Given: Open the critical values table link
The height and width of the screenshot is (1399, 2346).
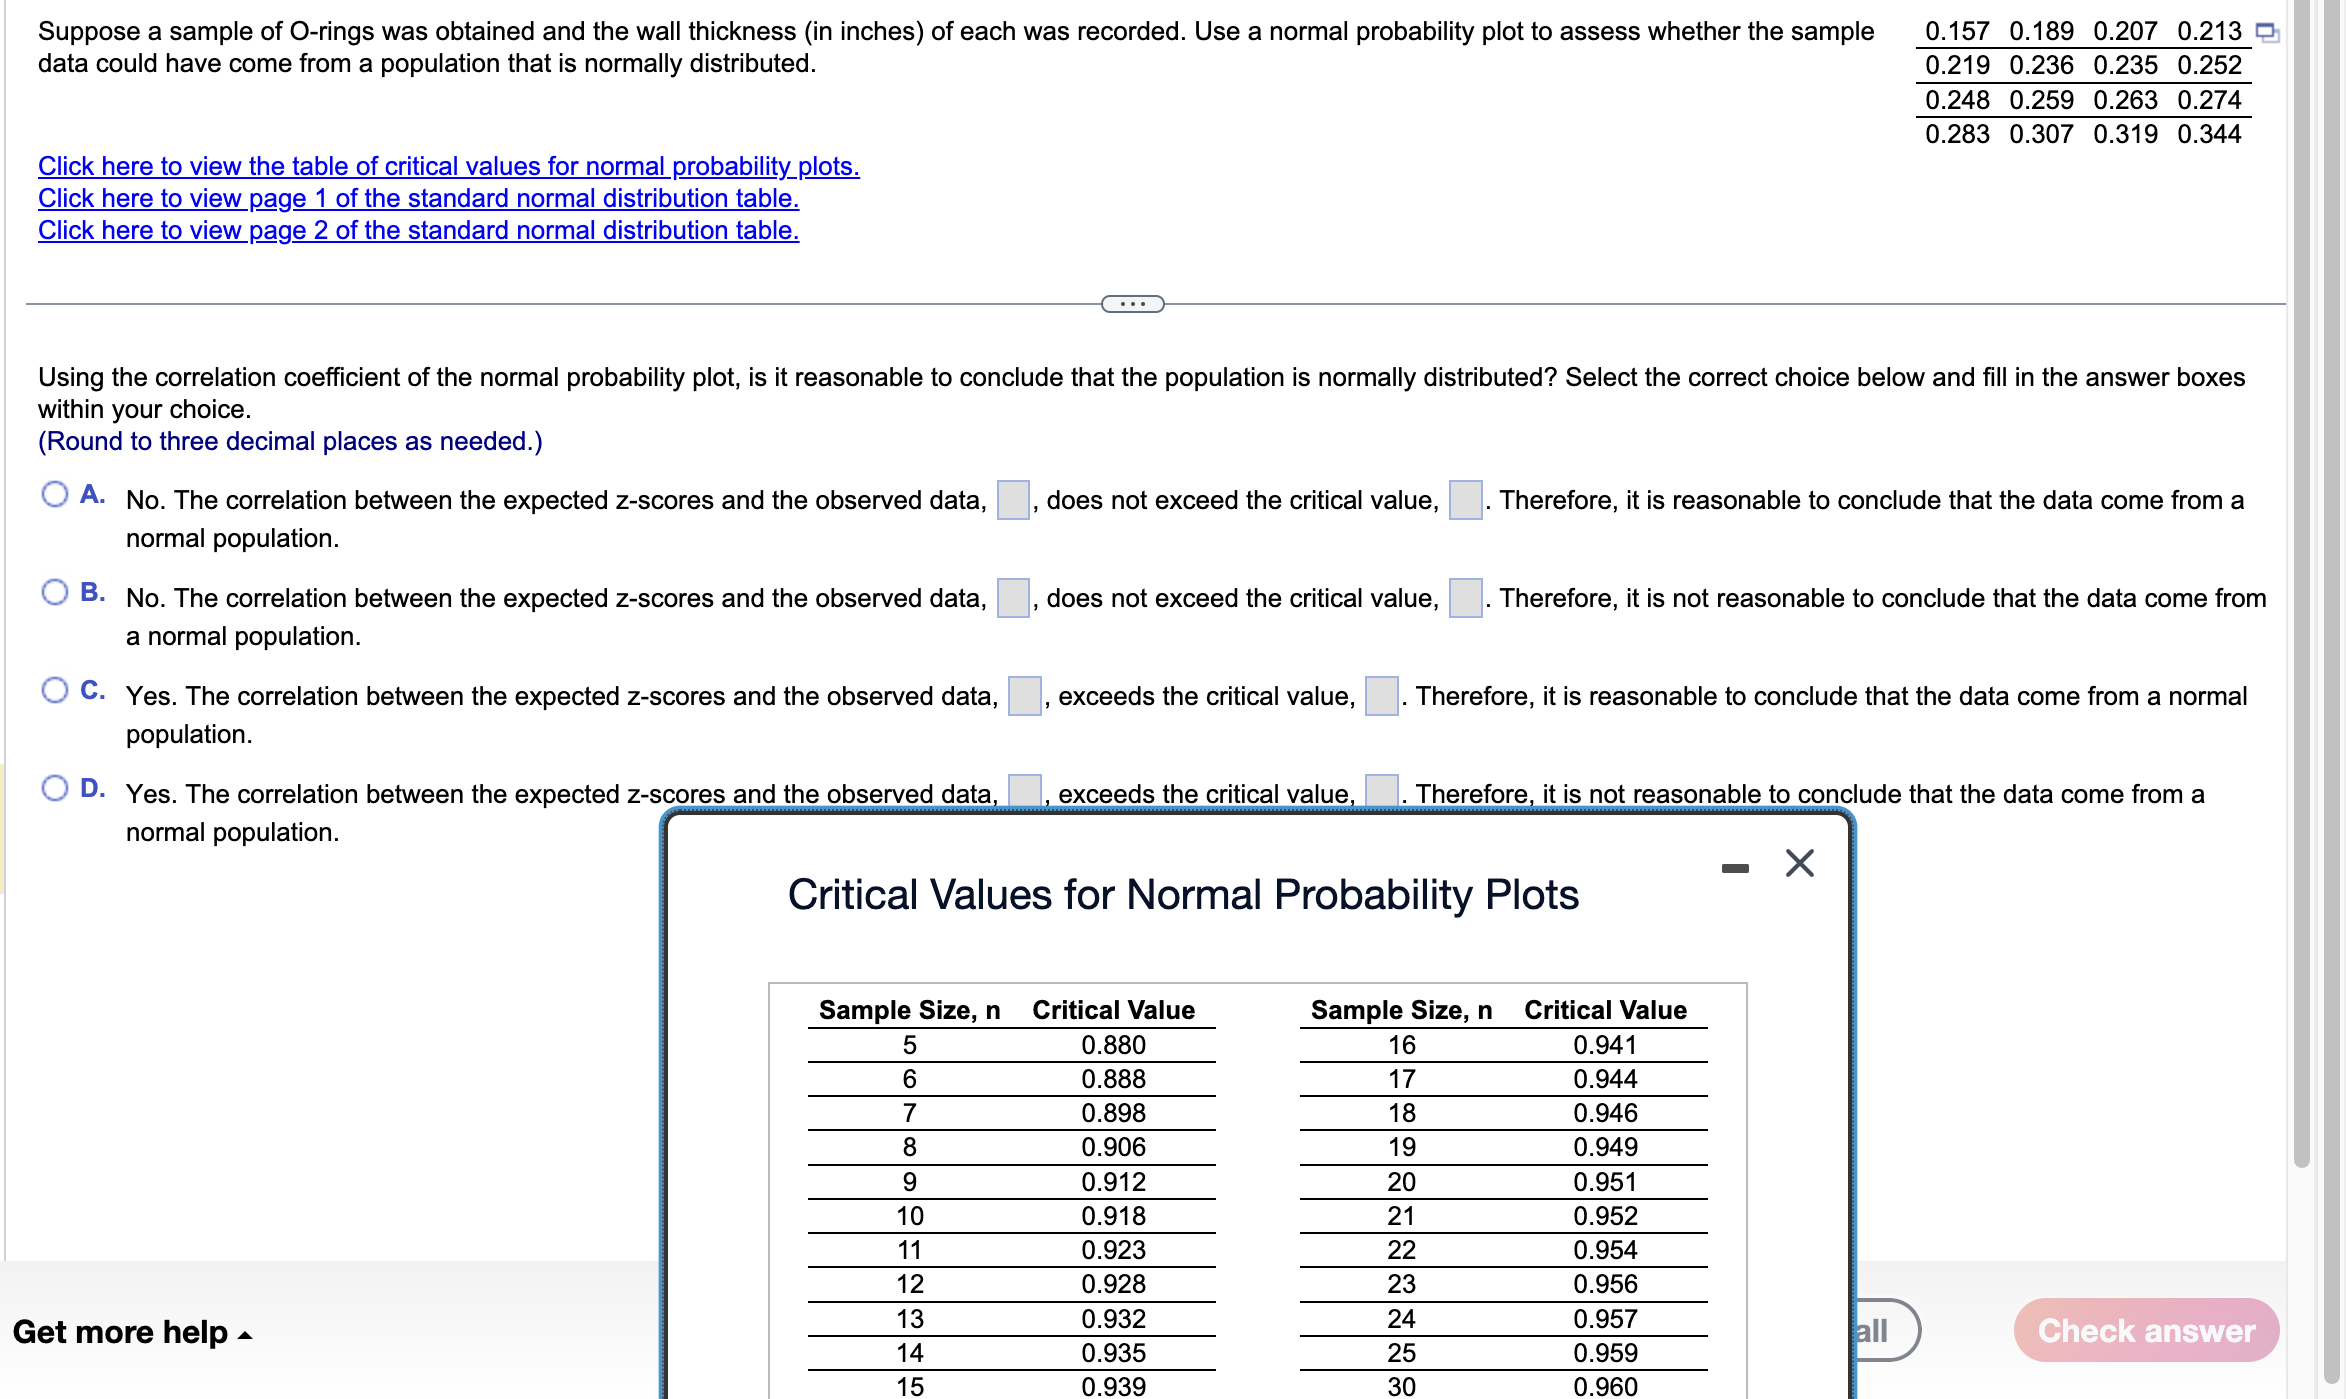Looking at the screenshot, I should pyautogui.click(x=449, y=166).
